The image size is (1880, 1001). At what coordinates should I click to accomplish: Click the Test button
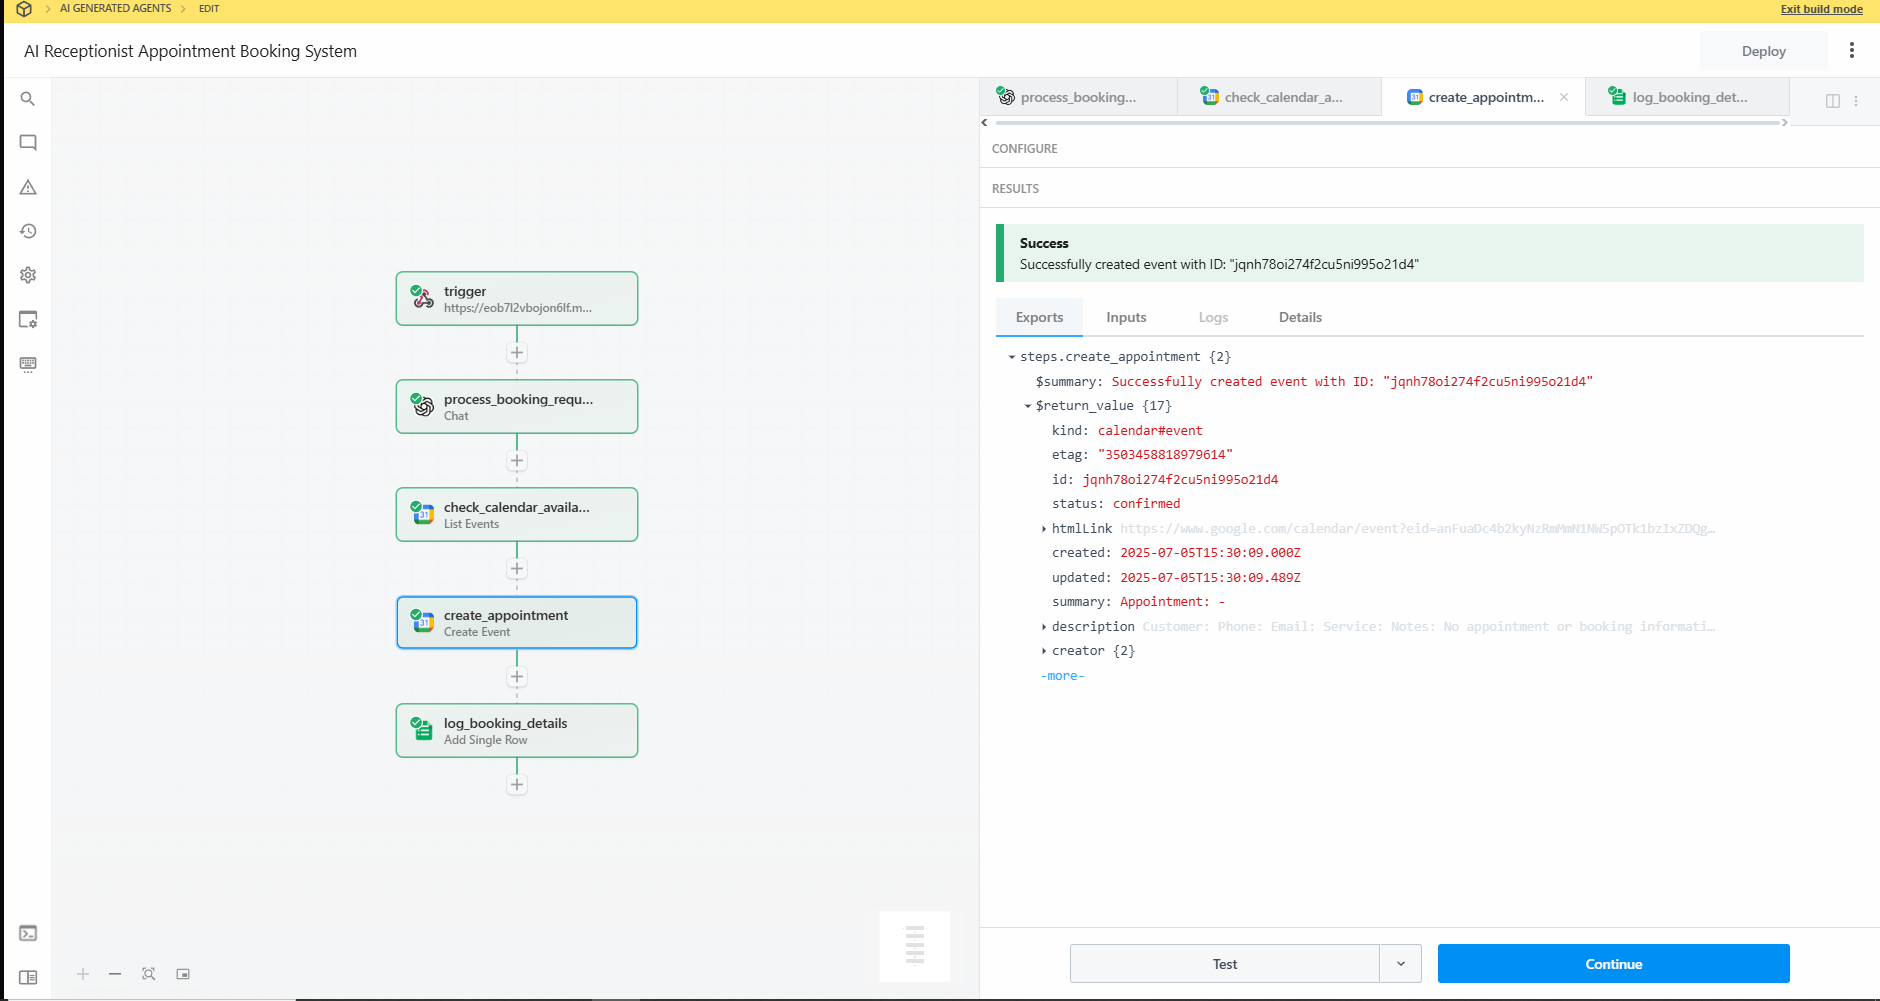(x=1224, y=964)
